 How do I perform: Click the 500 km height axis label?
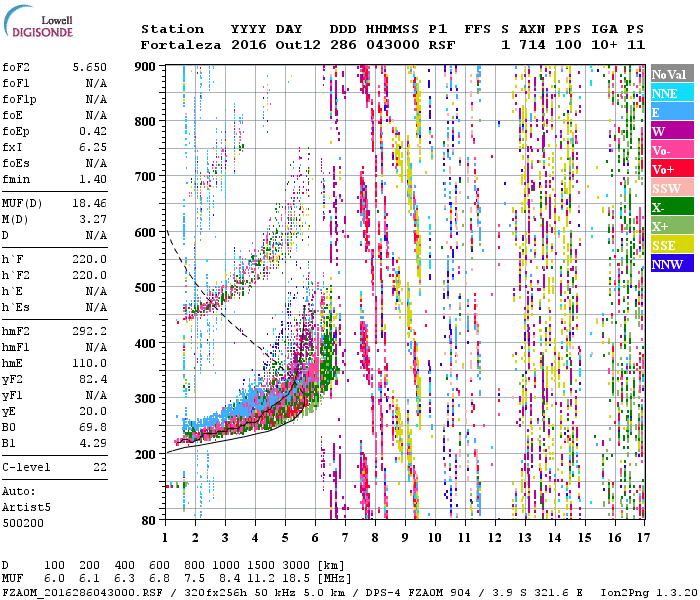point(145,288)
